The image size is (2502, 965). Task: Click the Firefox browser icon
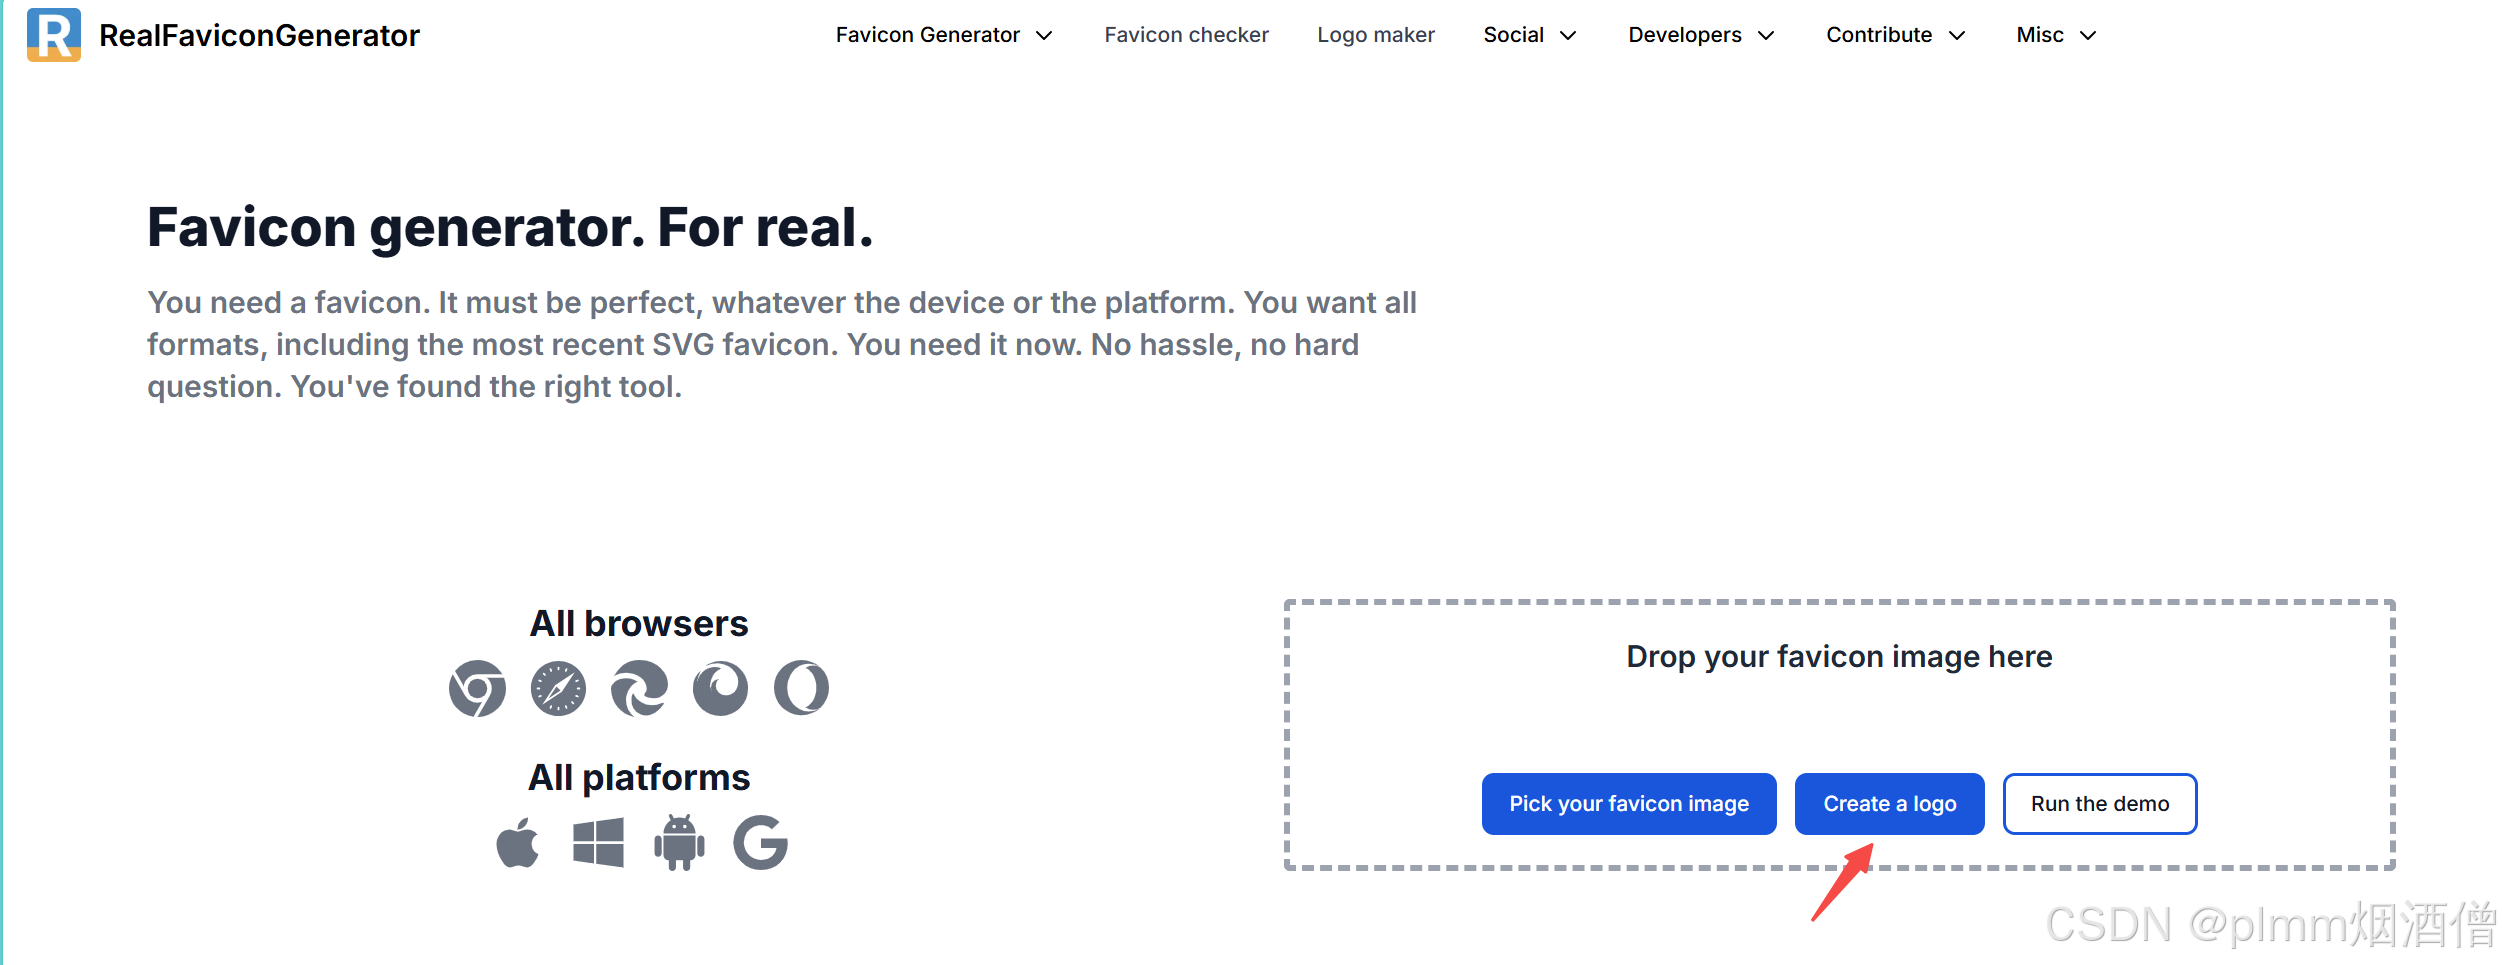click(720, 688)
